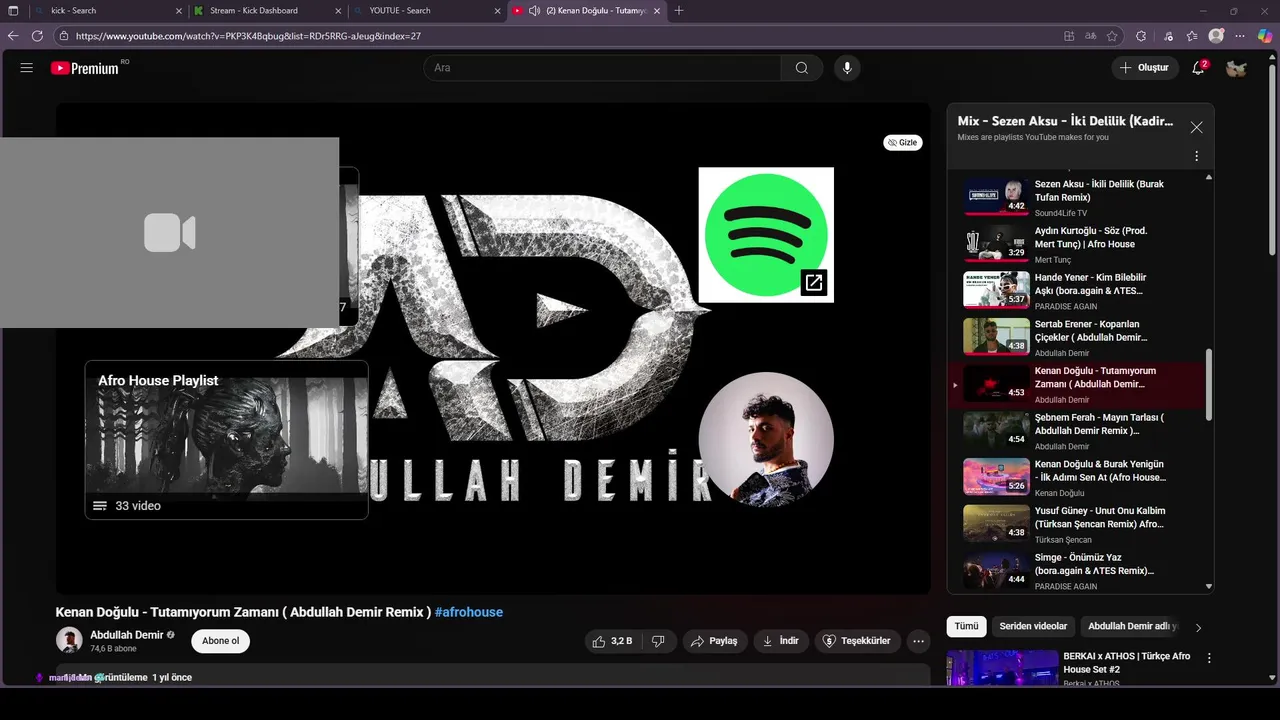Add this page to favorites star

pos(1112,36)
